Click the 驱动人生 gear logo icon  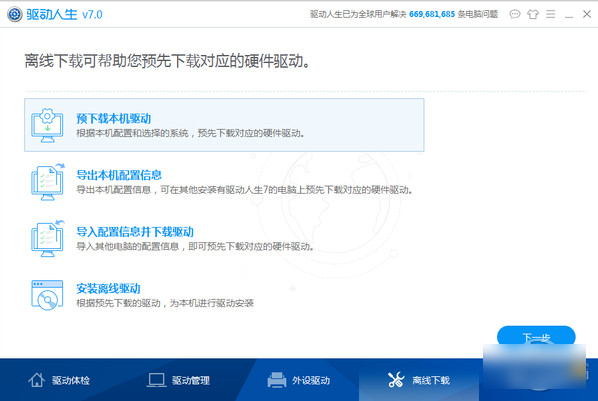15,14
